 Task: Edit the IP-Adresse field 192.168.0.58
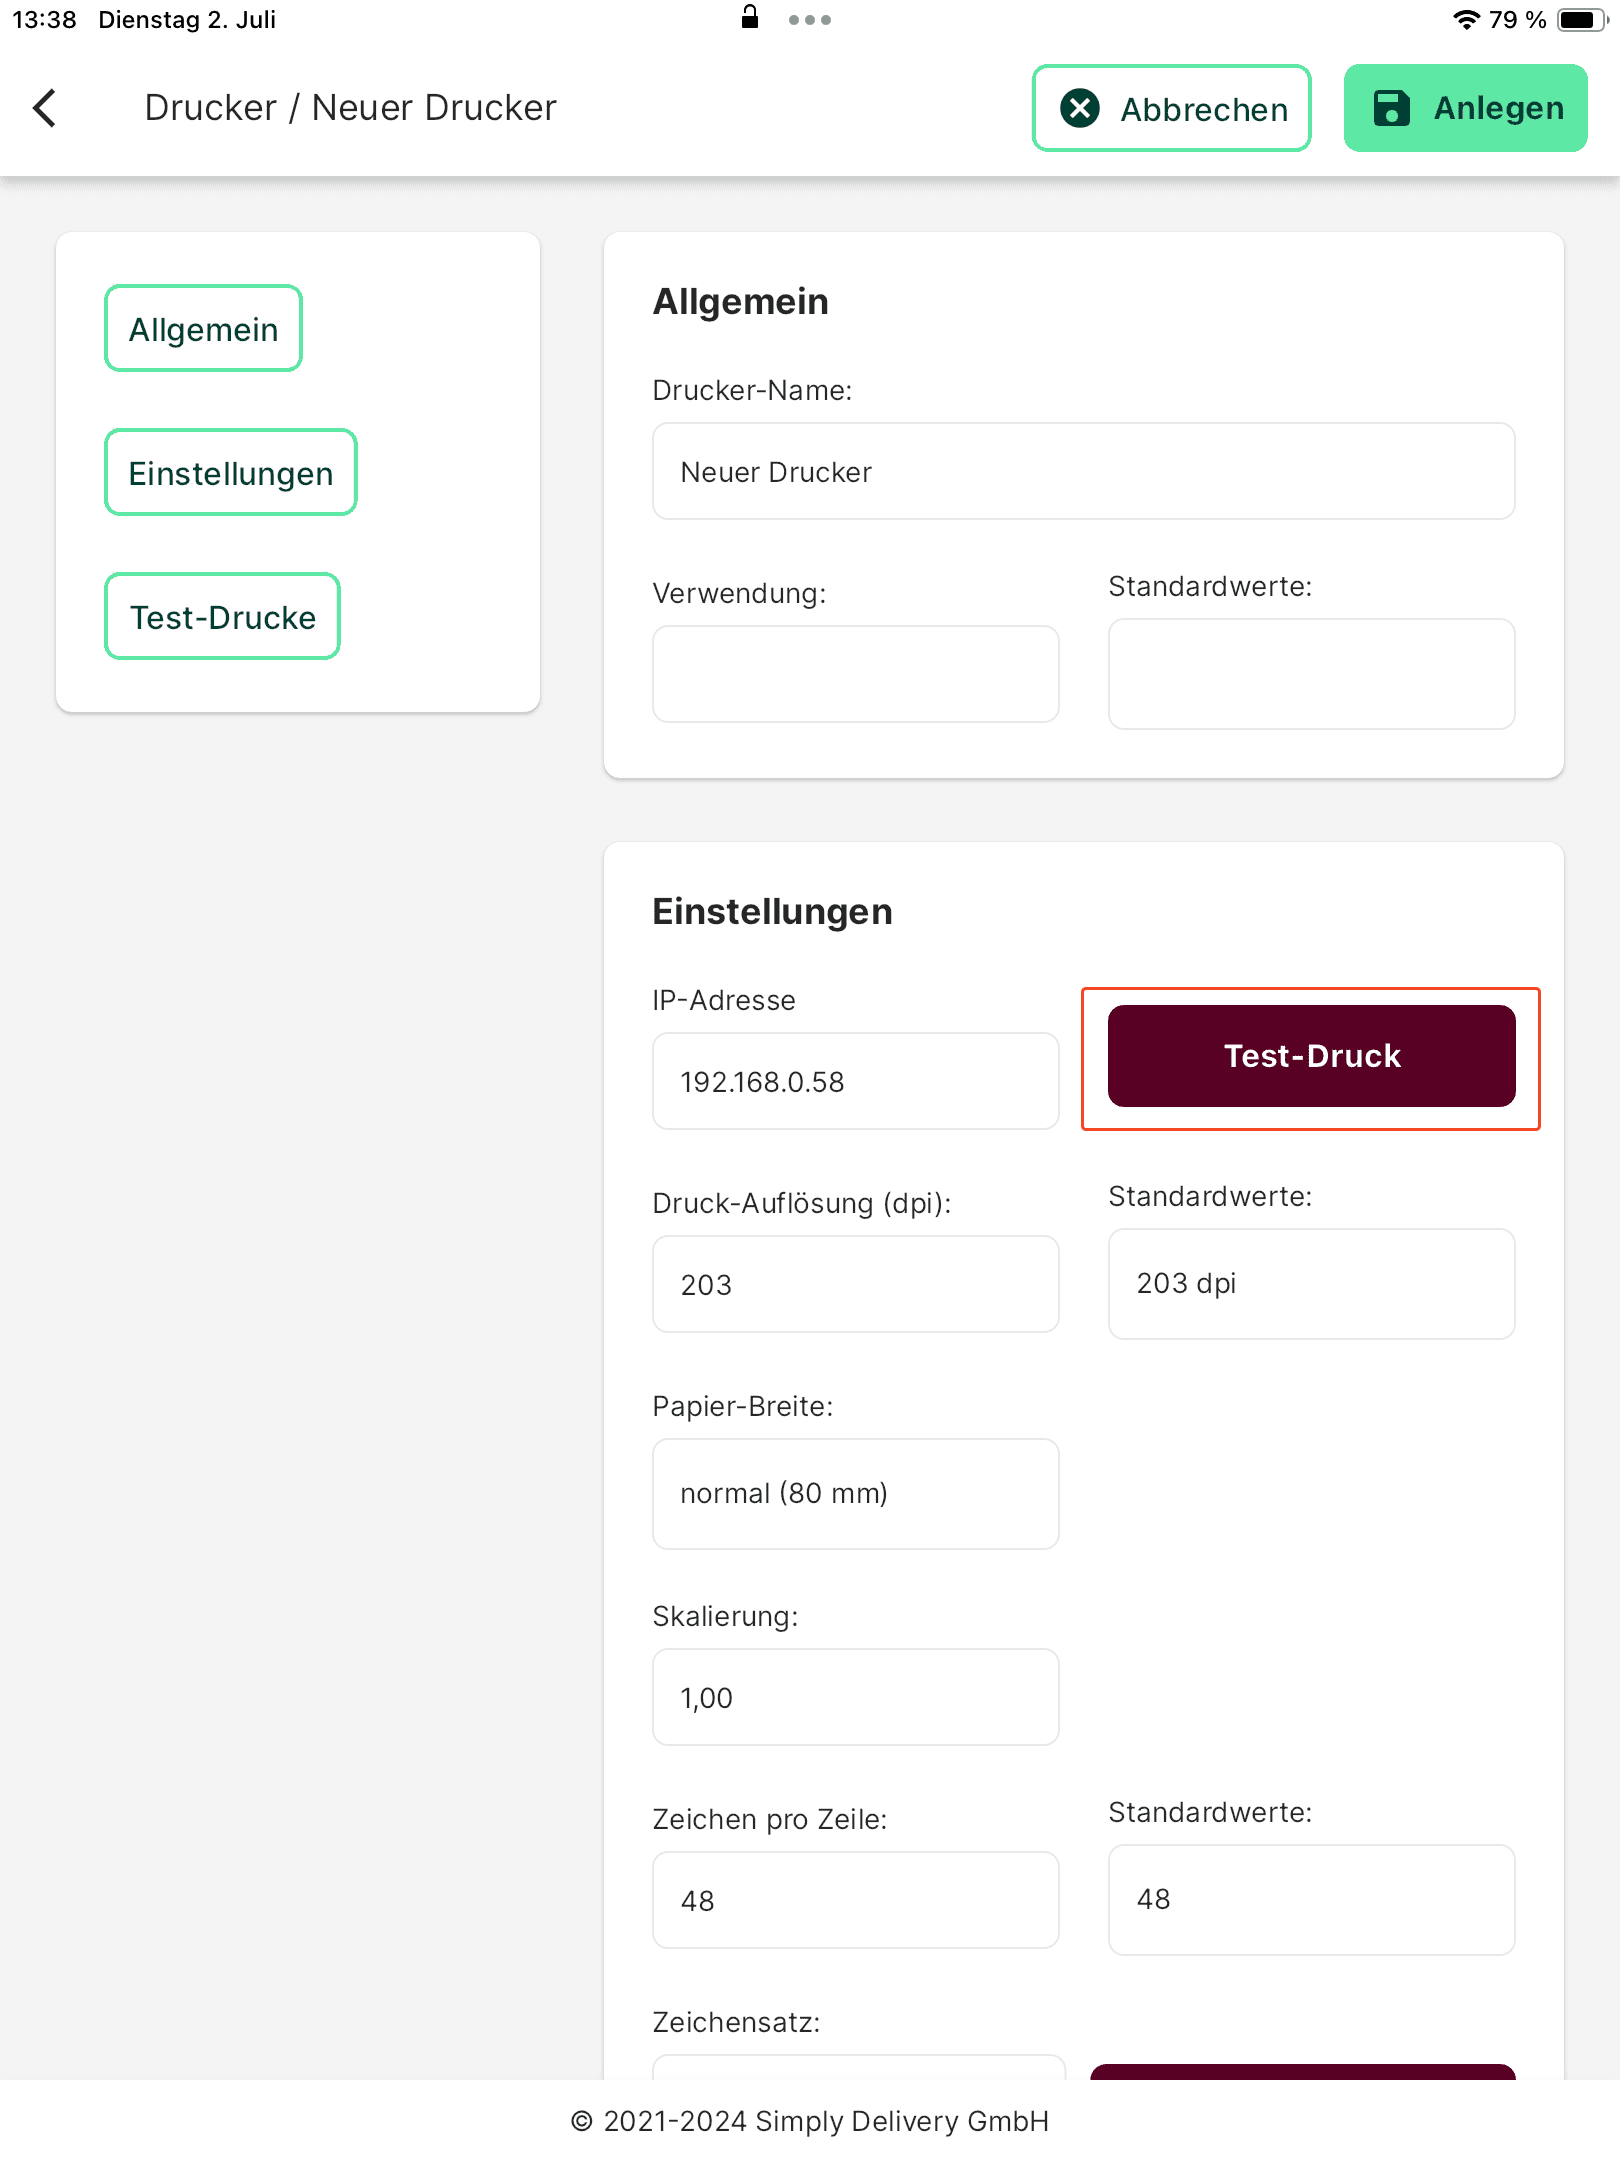tap(856, 1081)
